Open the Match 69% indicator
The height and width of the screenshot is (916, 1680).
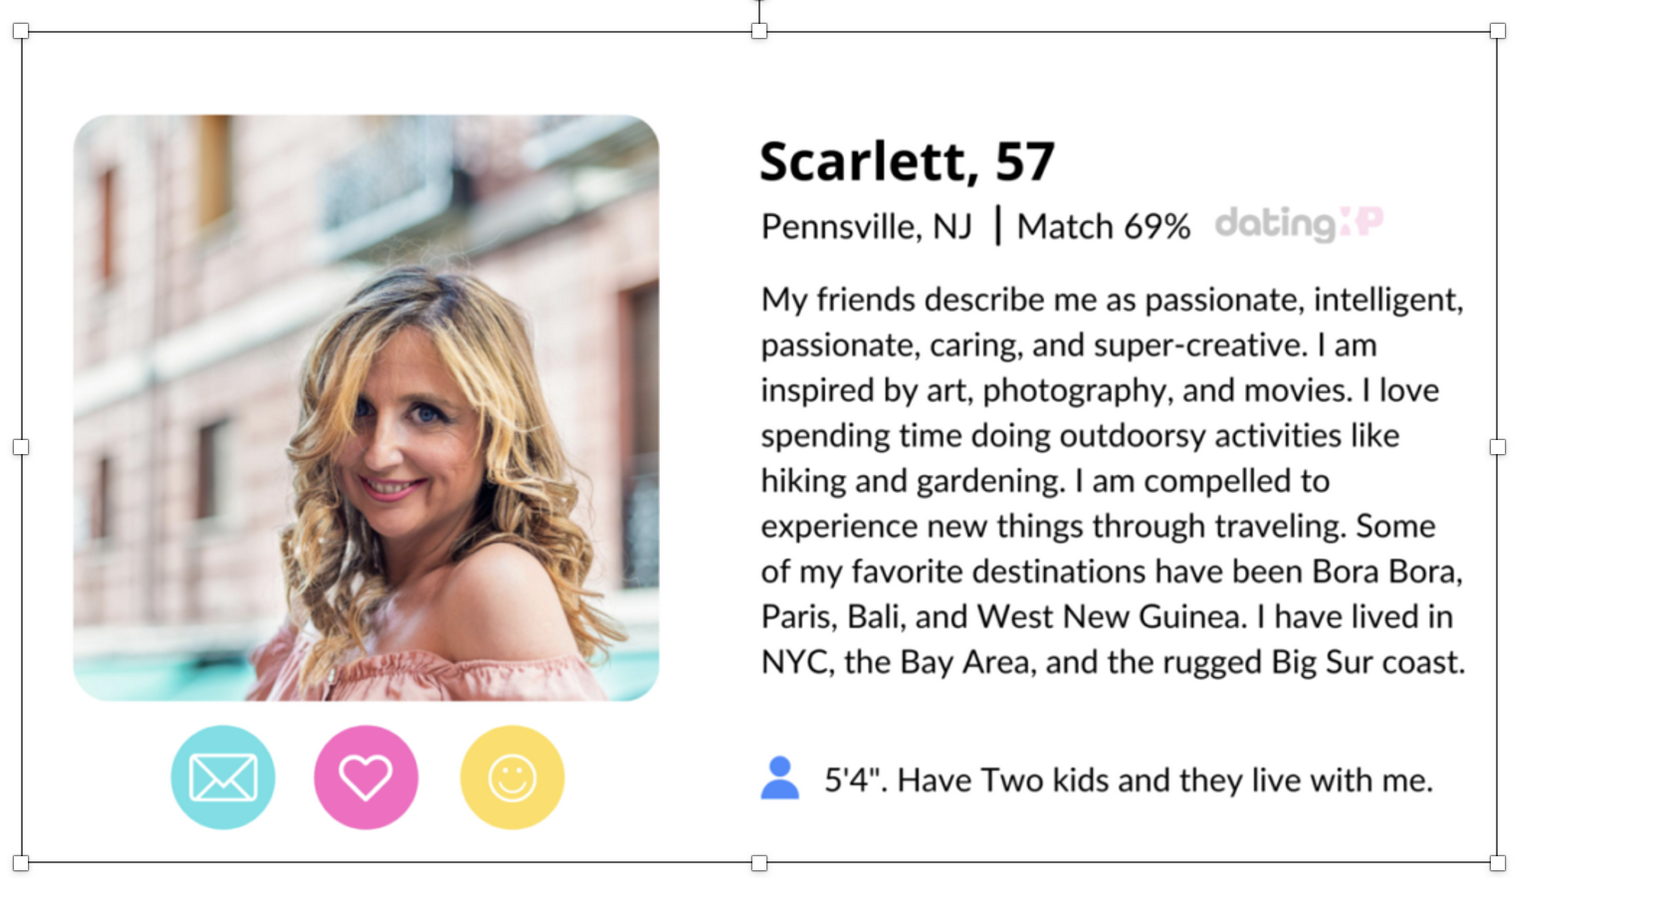pos(1103,226)
